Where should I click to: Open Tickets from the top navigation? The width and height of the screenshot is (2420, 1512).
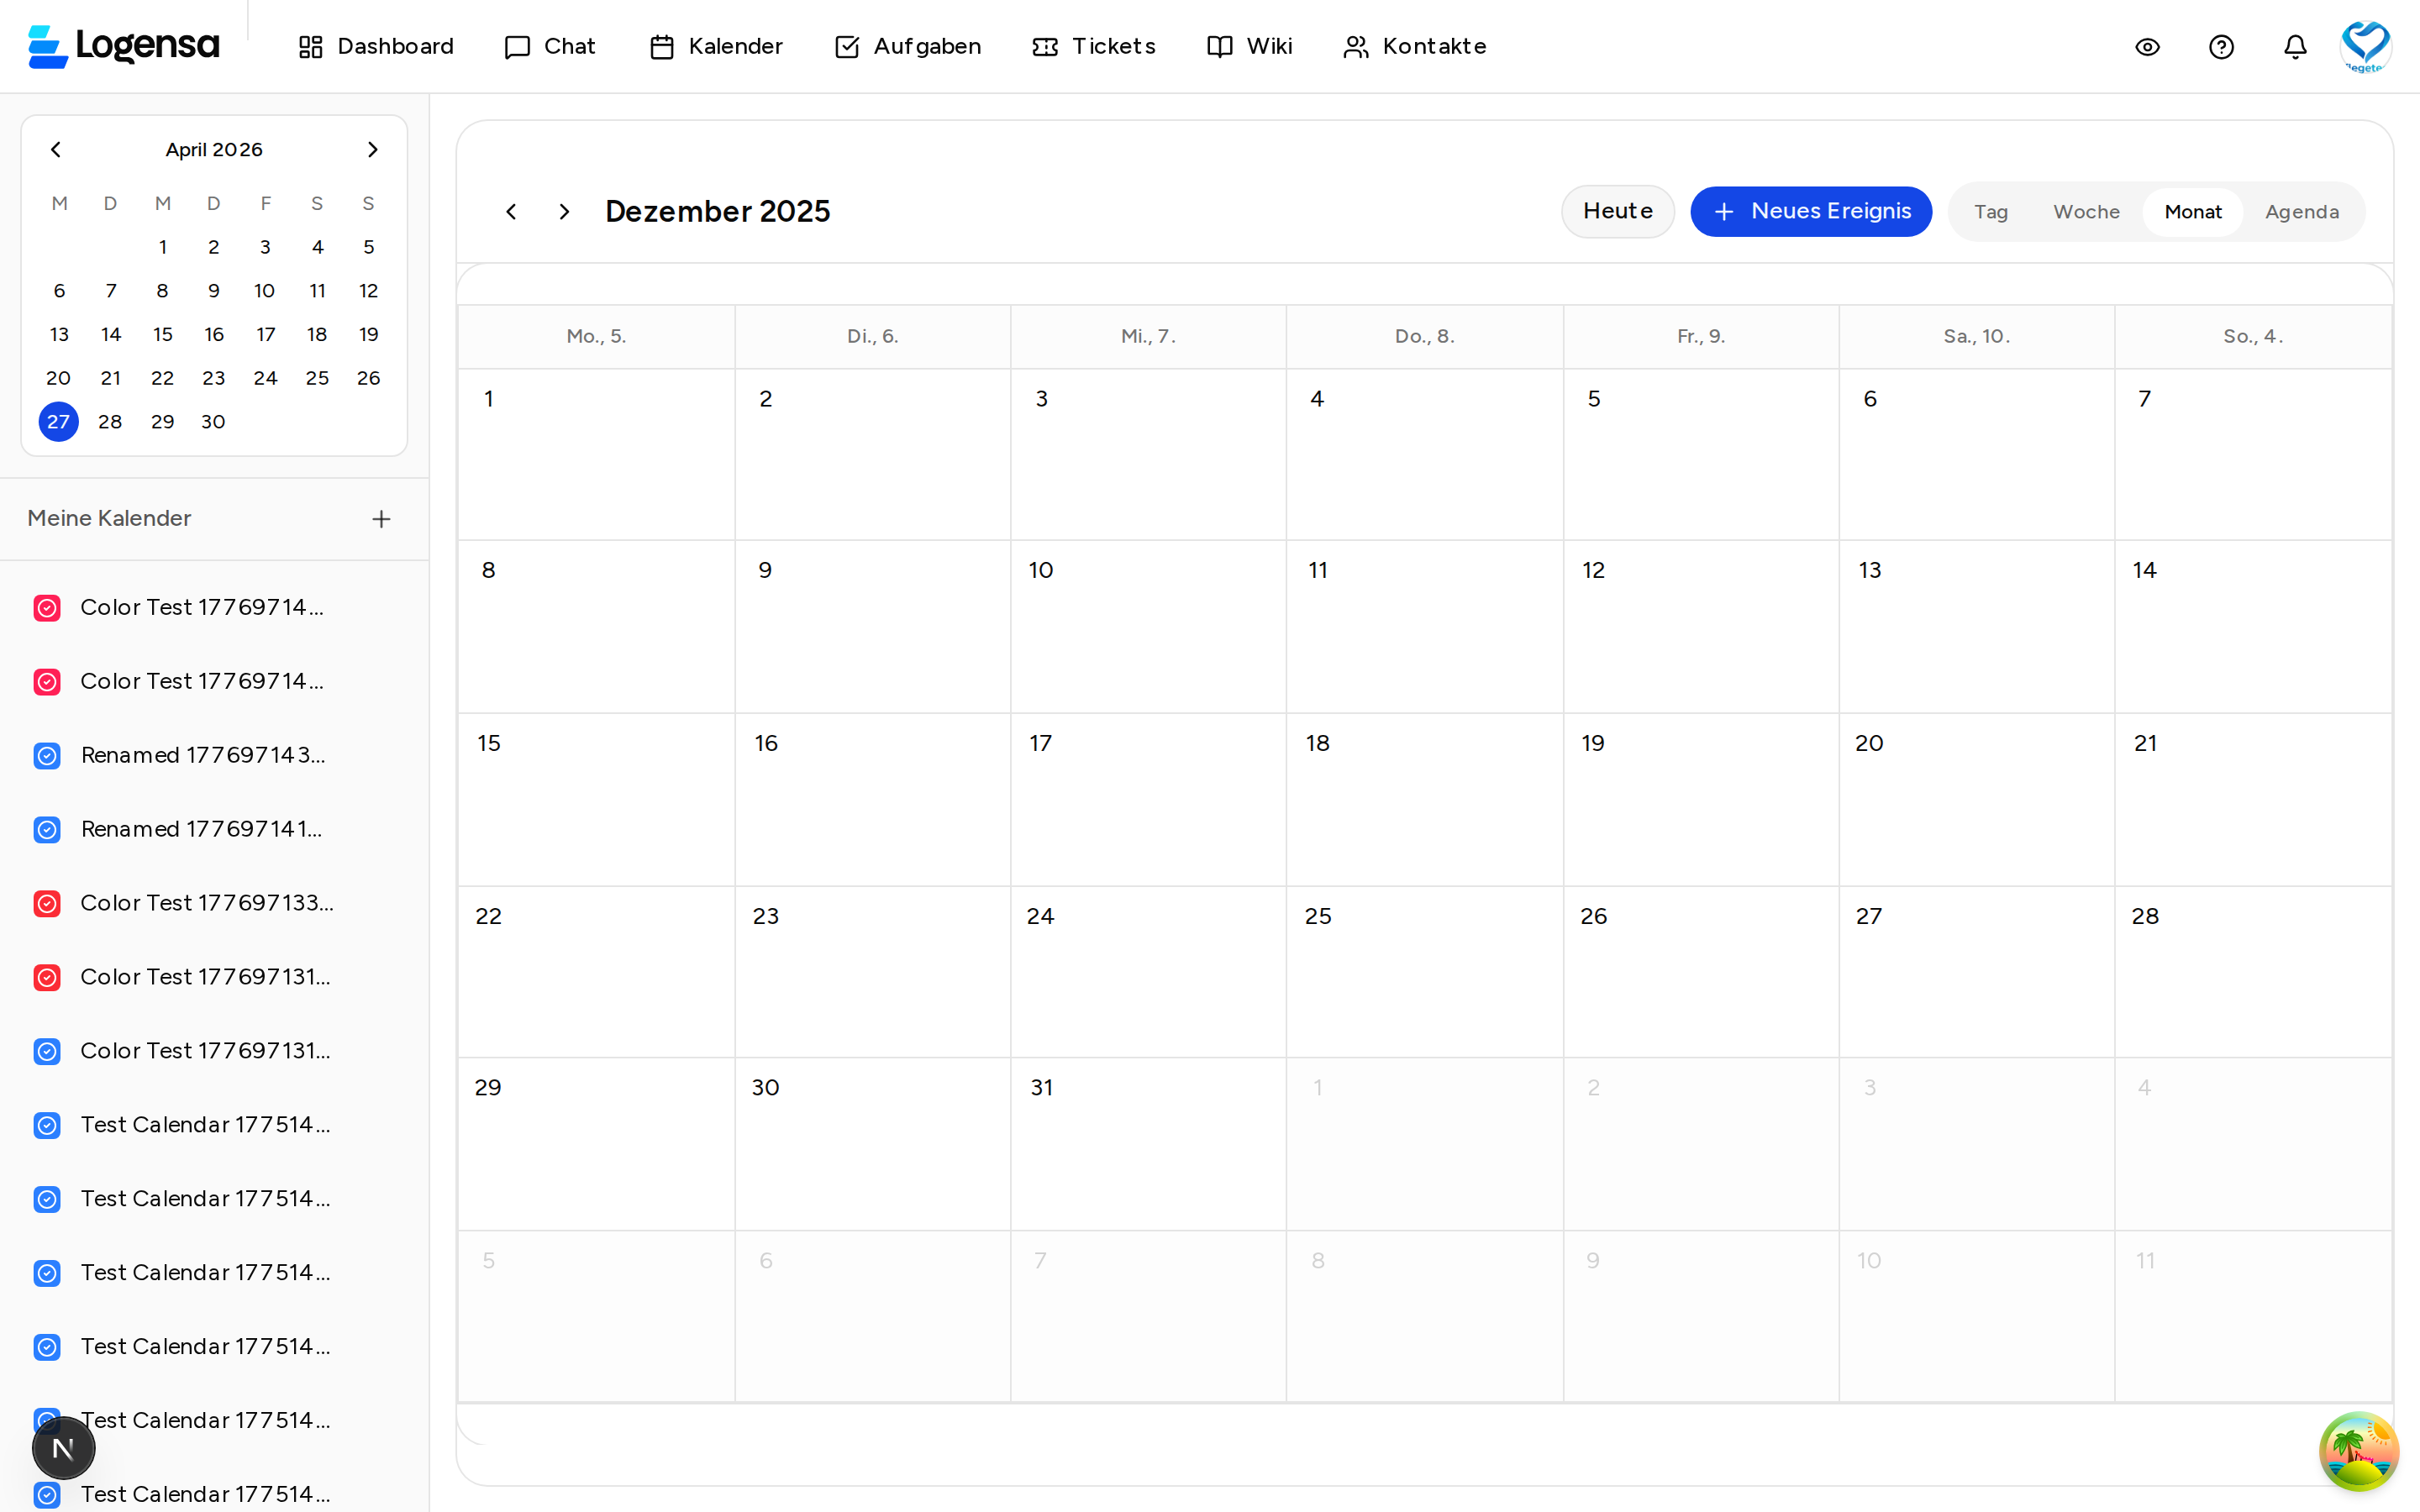click(1092, 46)
